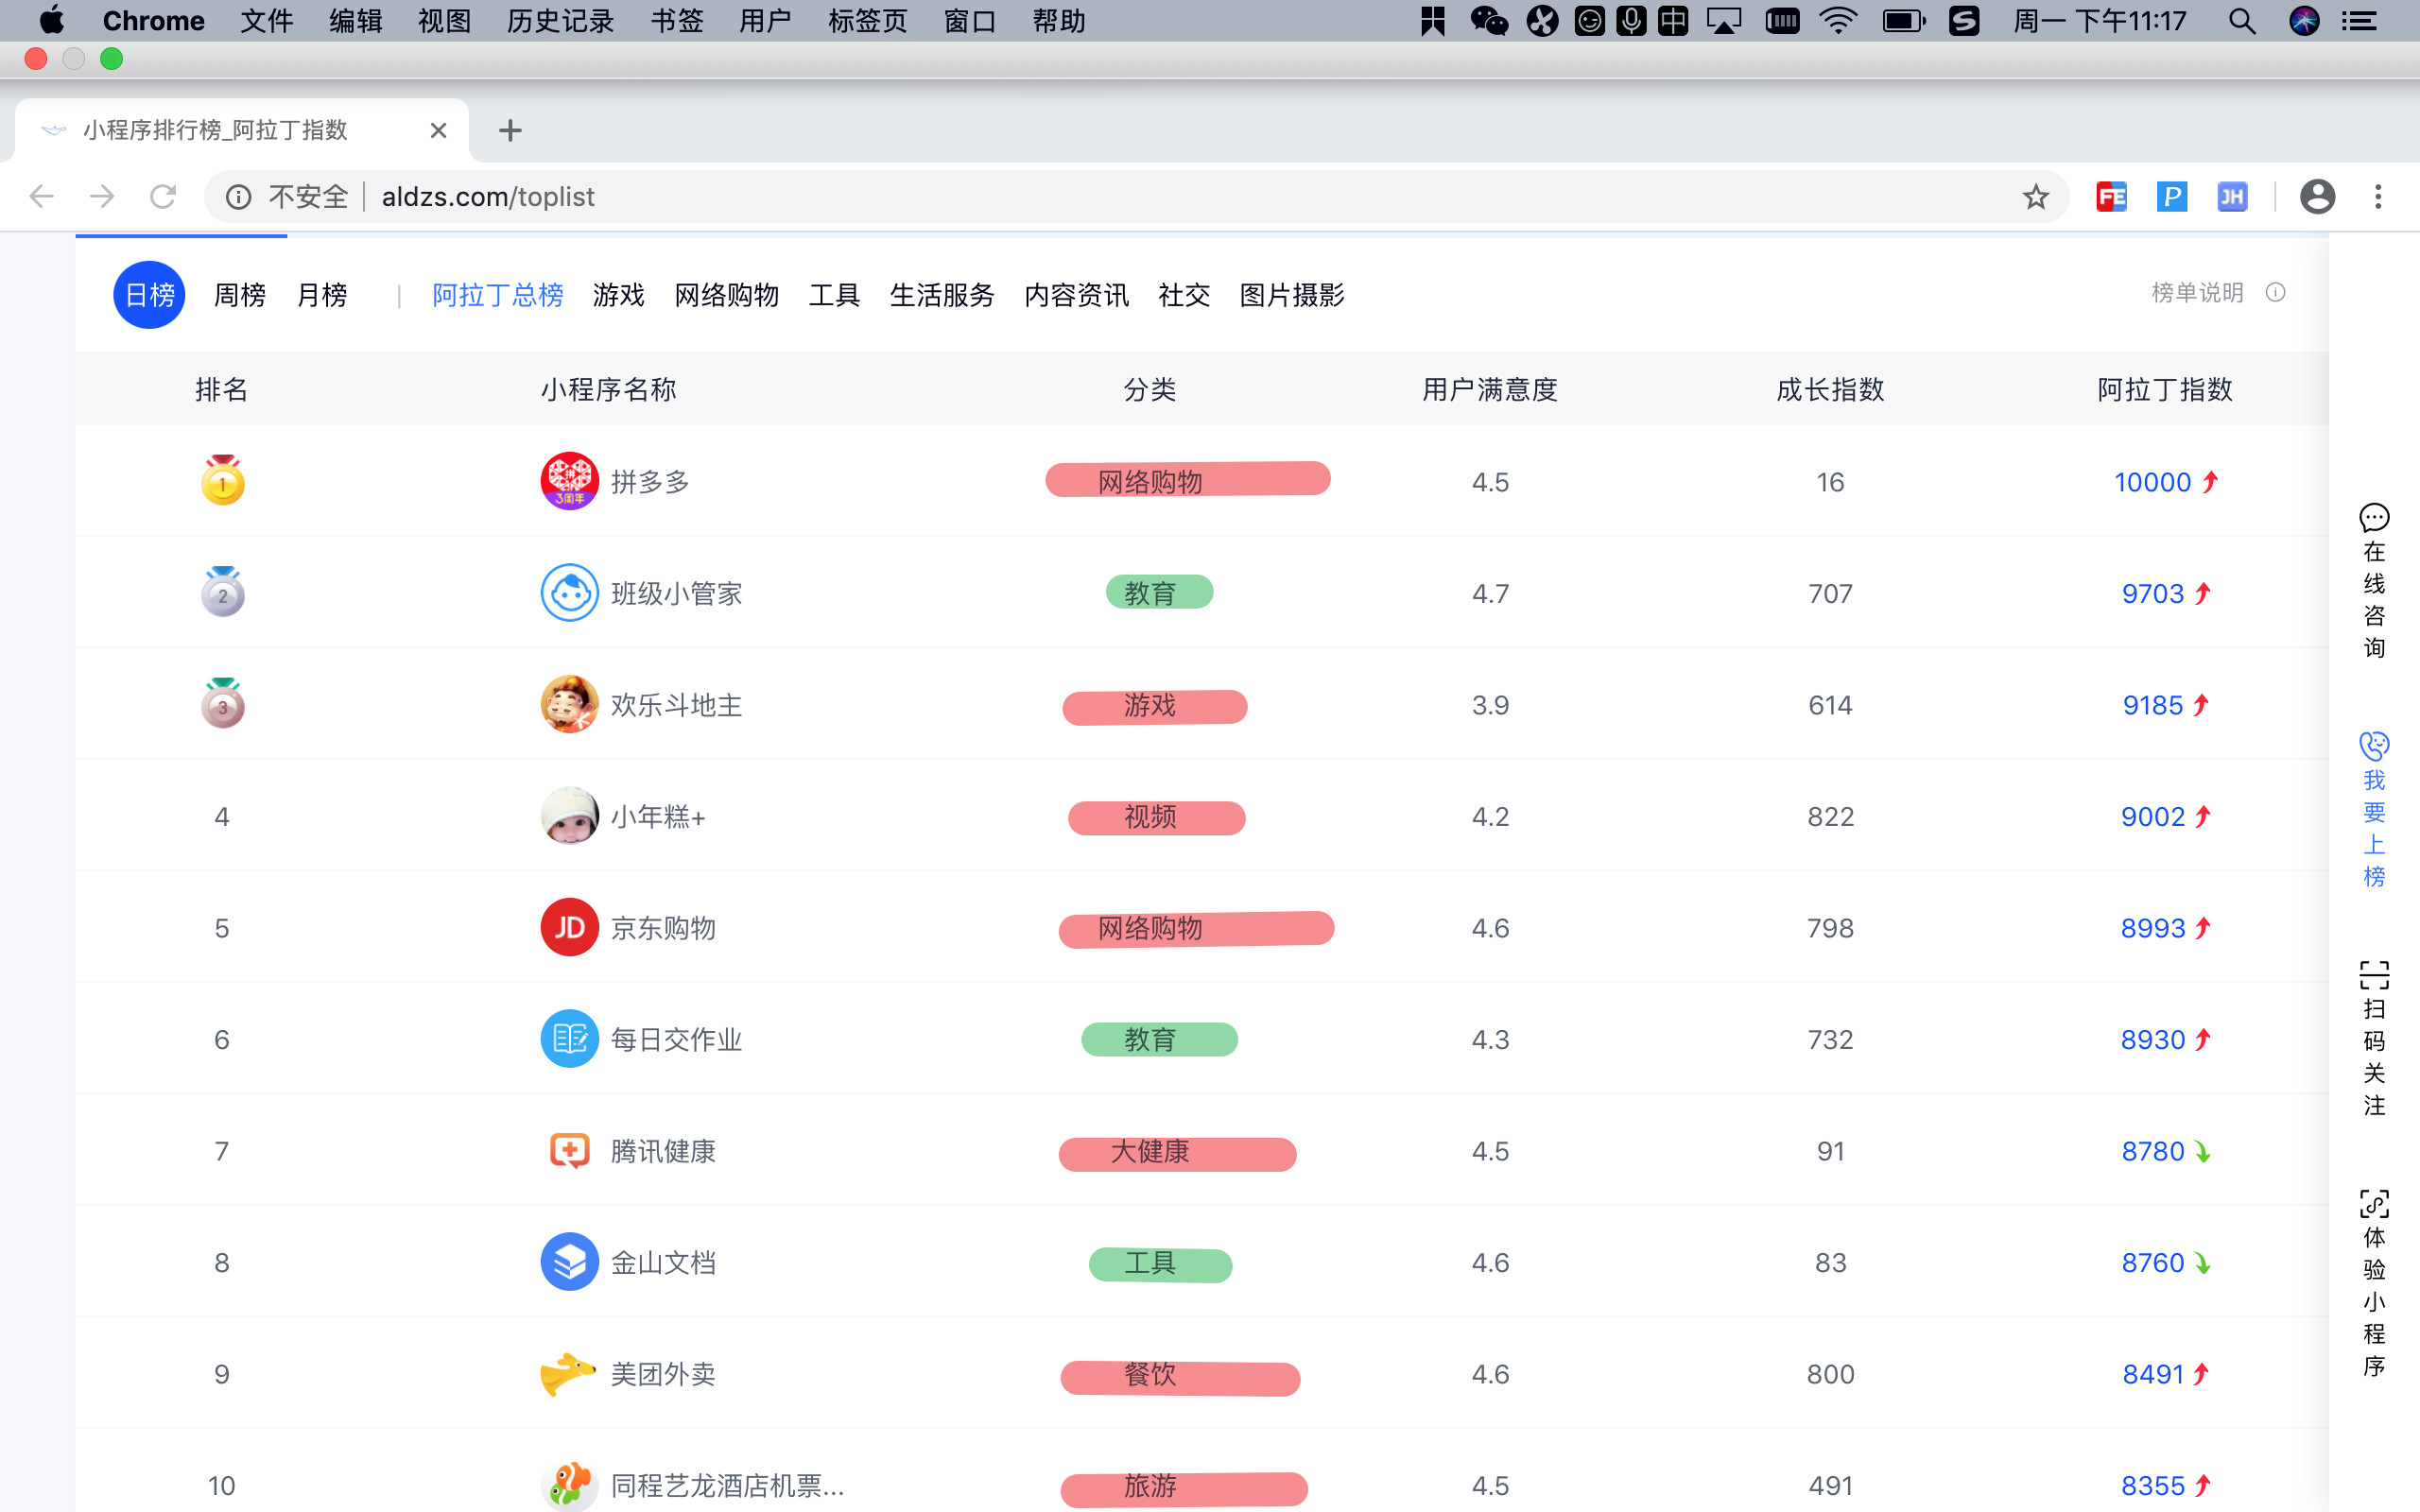Select the 日榜 daily ranking toggle
The width and height of the screenshot is (2420, 1512).
pyautogui.click(x=149, y=295)
